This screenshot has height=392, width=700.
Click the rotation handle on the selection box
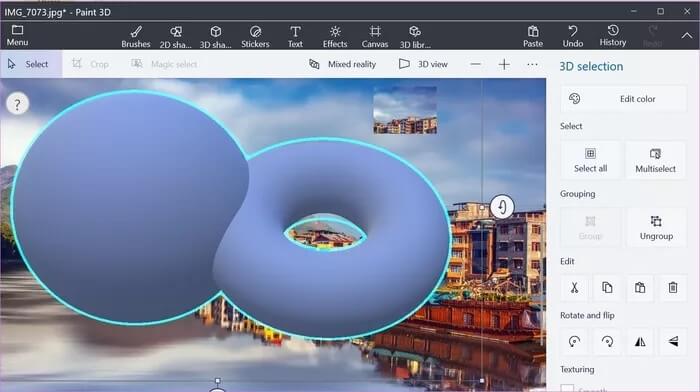502,207
